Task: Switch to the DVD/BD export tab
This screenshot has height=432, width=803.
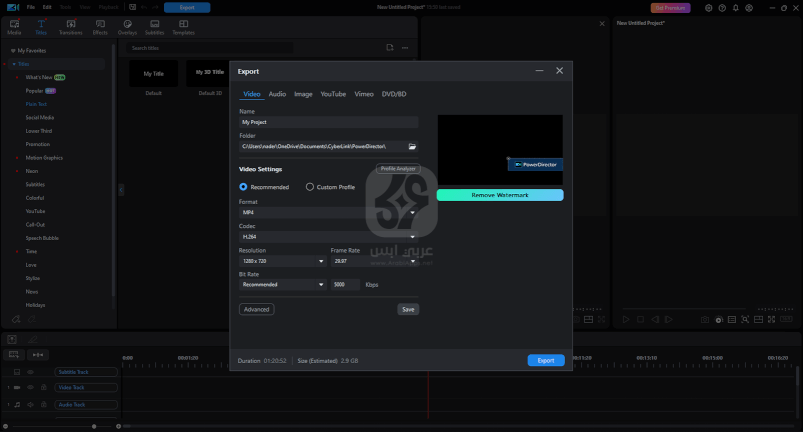Action: [394, 94]
